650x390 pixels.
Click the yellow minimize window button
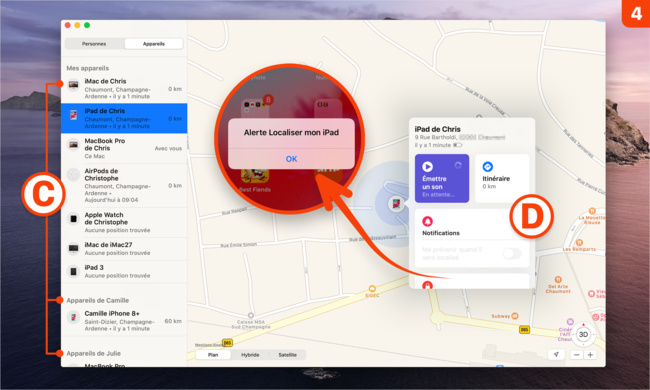(x=77, y=25)
